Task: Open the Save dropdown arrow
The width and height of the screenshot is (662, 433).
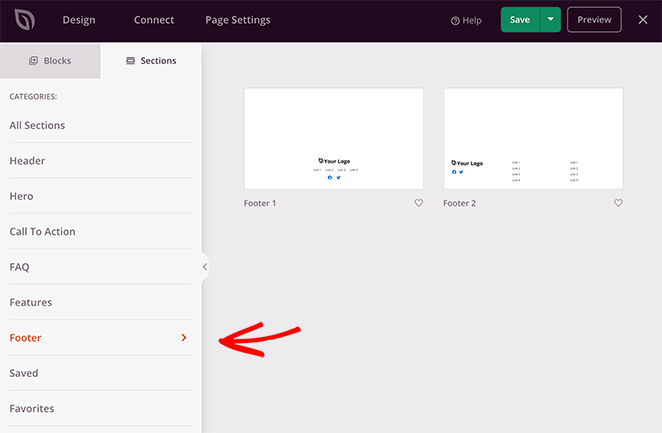Action: (550, 20)
